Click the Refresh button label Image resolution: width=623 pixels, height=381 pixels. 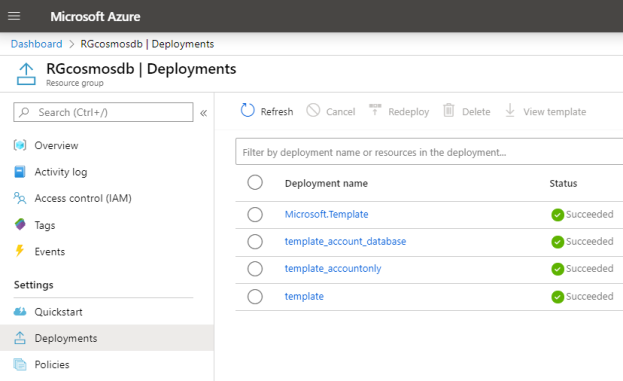[277, 112]
